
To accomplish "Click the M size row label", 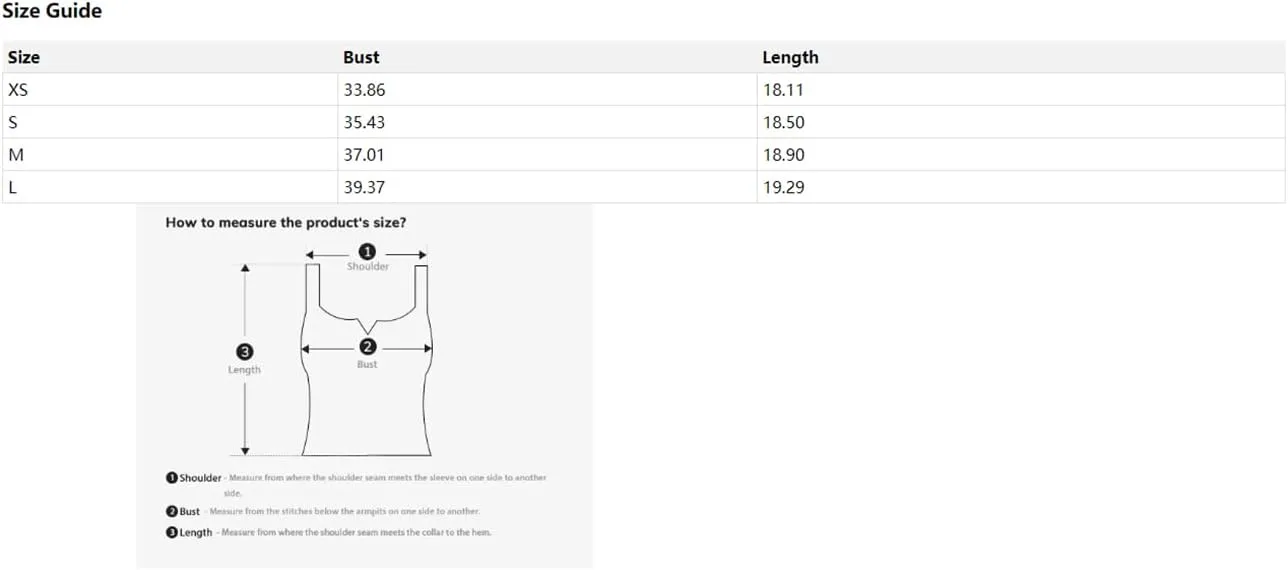I will point(15,155).
